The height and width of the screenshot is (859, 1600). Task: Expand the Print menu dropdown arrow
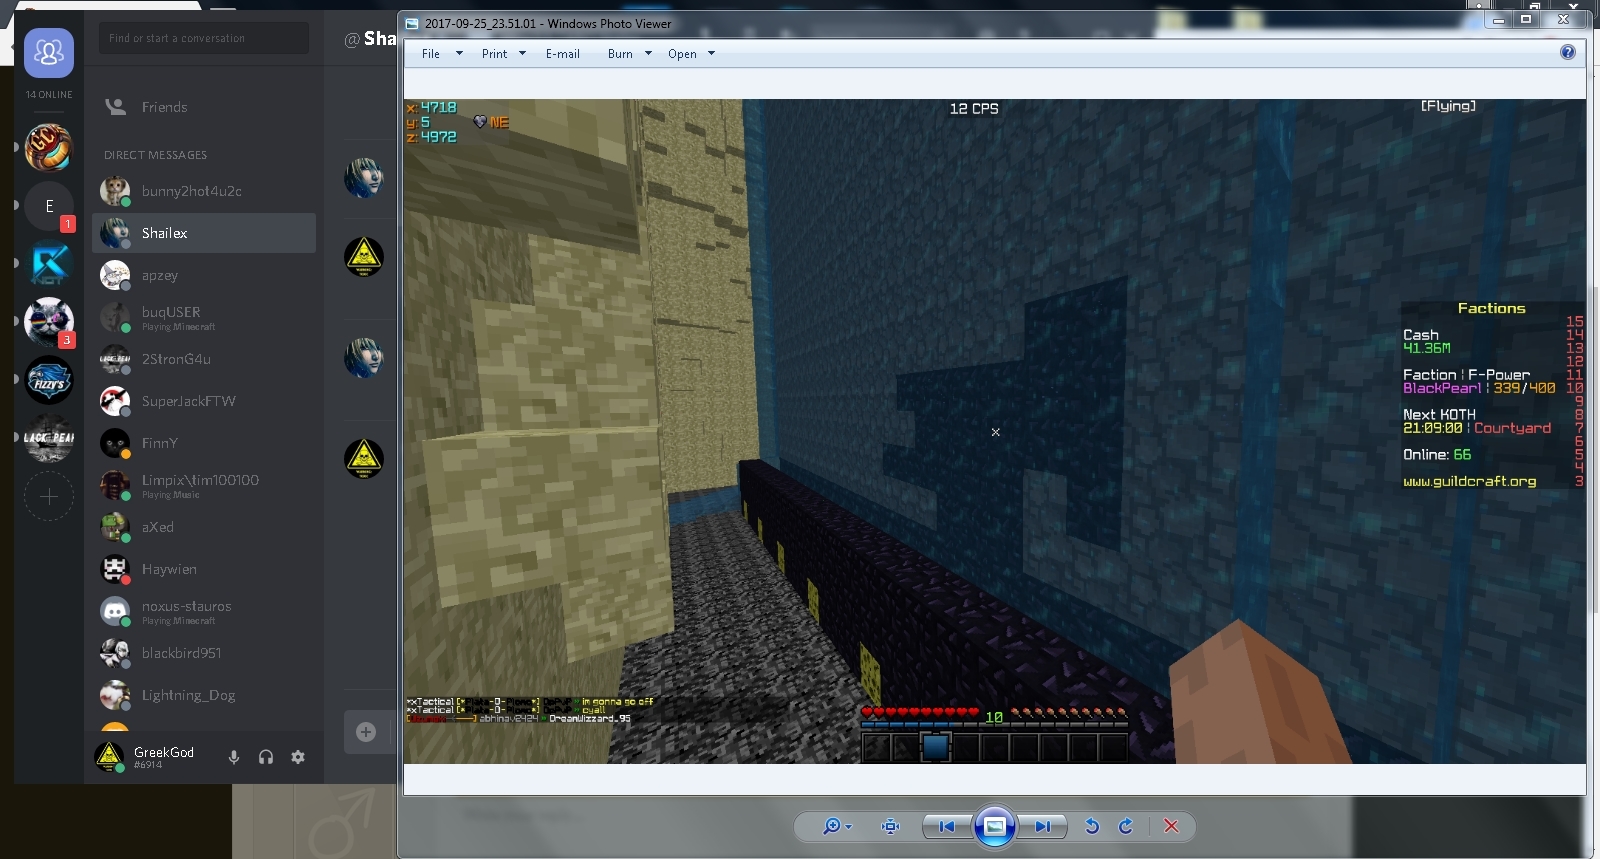coord(522,54)
